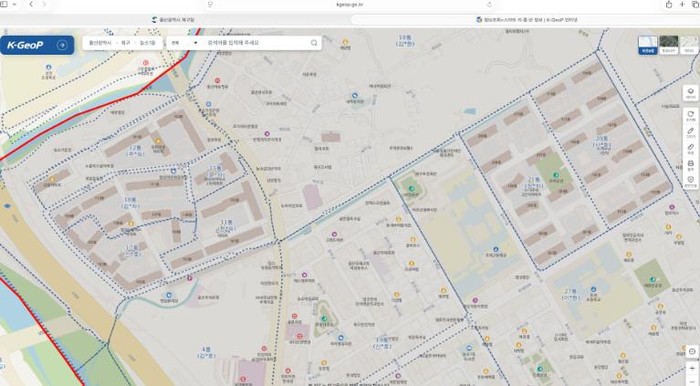Click the refresh/reset icon in right toolbar

coord(690,116)
